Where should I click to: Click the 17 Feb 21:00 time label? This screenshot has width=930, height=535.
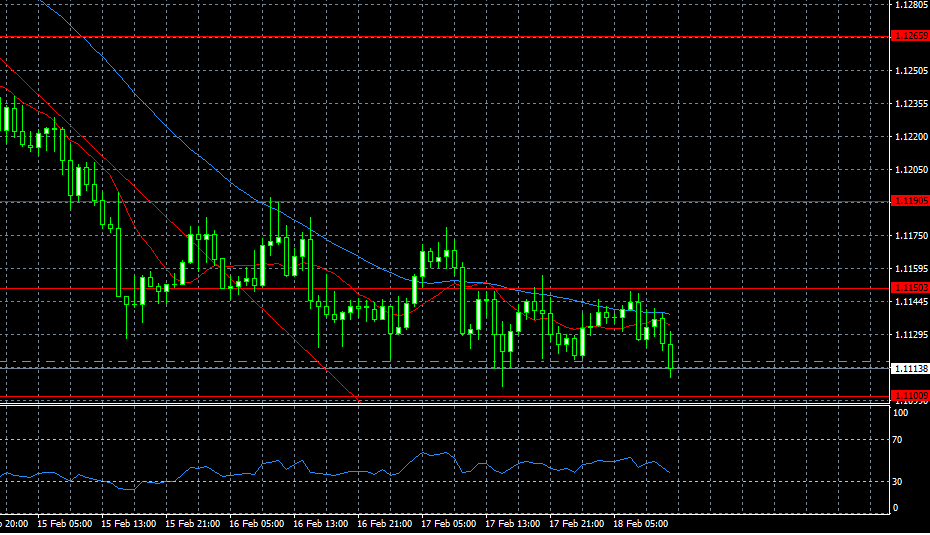point(577,524)
